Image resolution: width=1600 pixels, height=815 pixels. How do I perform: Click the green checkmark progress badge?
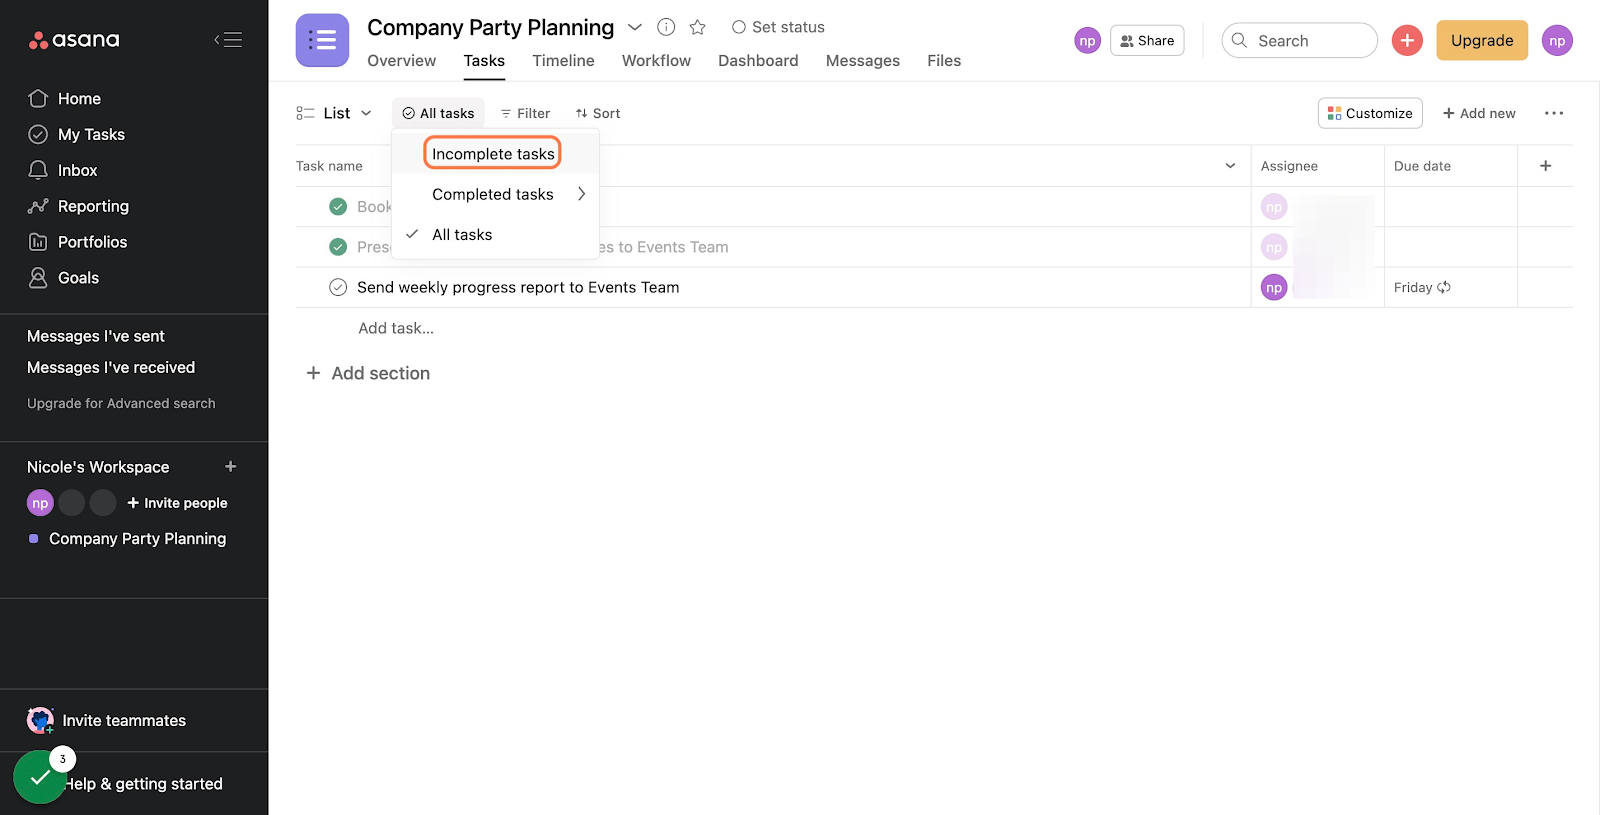40,777
